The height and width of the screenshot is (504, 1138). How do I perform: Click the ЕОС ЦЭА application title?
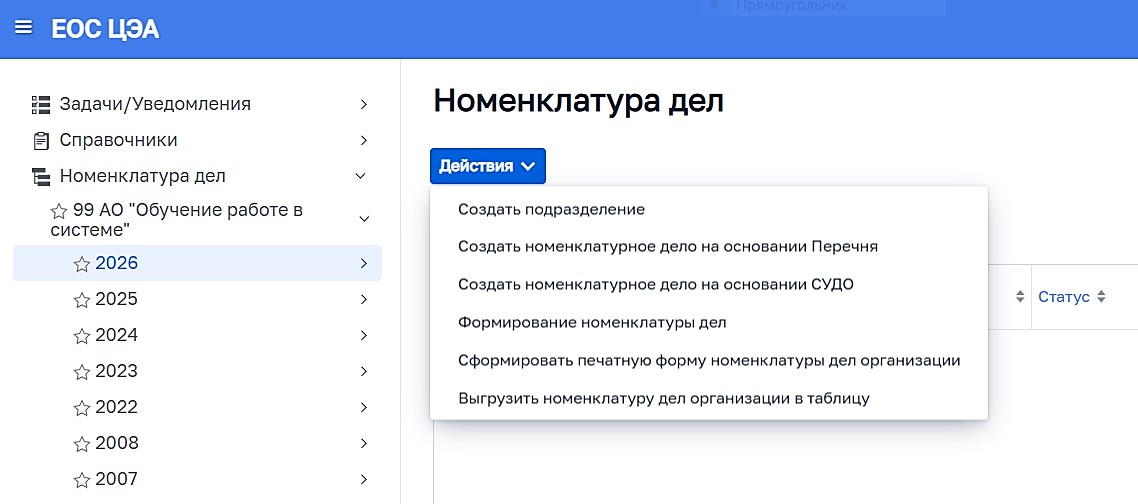point(105,29)
